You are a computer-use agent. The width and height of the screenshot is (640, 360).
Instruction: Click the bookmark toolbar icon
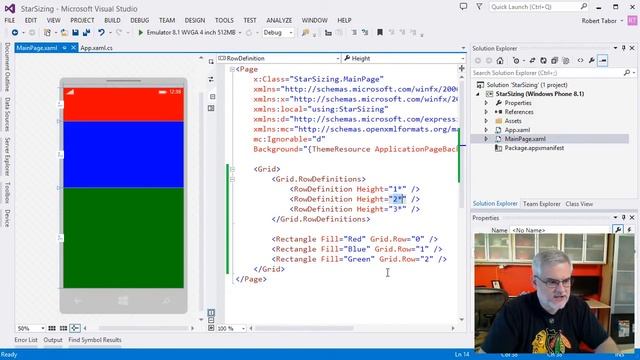pos(380,32)
